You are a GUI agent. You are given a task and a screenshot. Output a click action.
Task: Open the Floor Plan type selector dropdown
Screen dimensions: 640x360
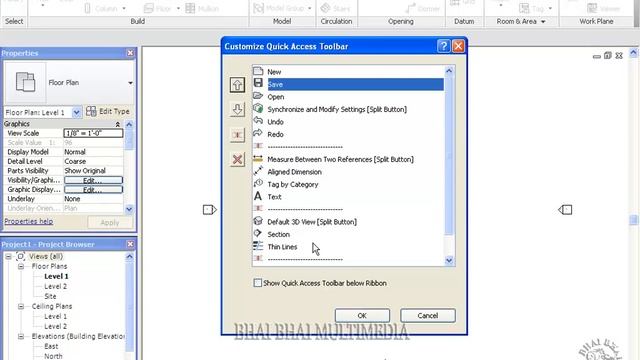click(x=130, y=83)
